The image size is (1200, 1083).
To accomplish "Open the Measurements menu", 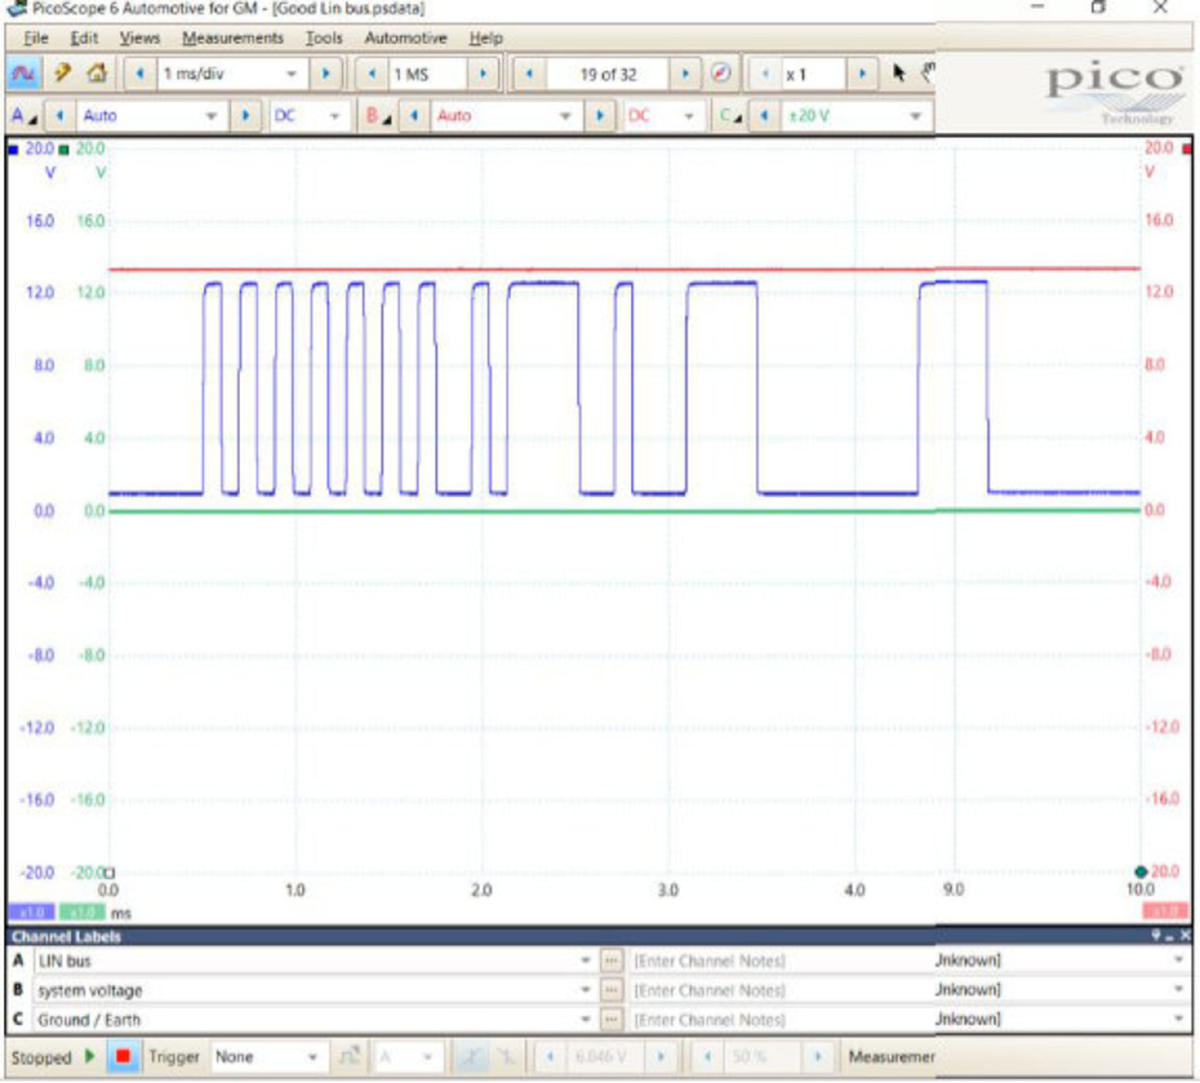I will pos(232,38).
